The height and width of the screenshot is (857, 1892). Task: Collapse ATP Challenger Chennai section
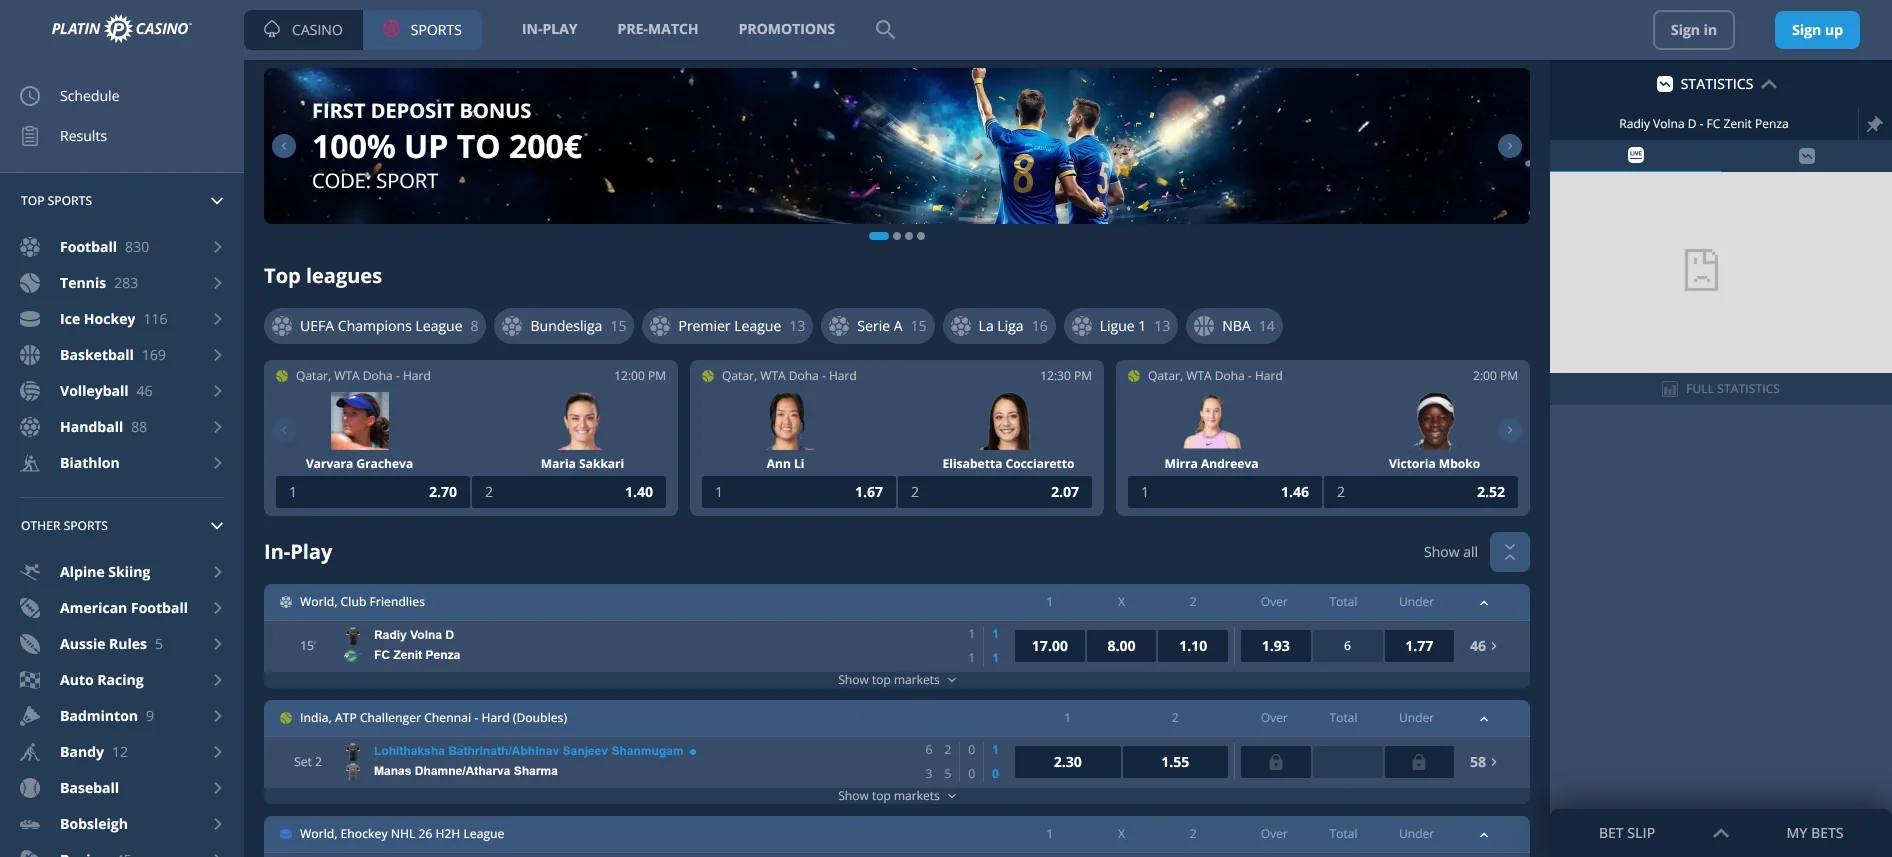(x=1484, y=718)
